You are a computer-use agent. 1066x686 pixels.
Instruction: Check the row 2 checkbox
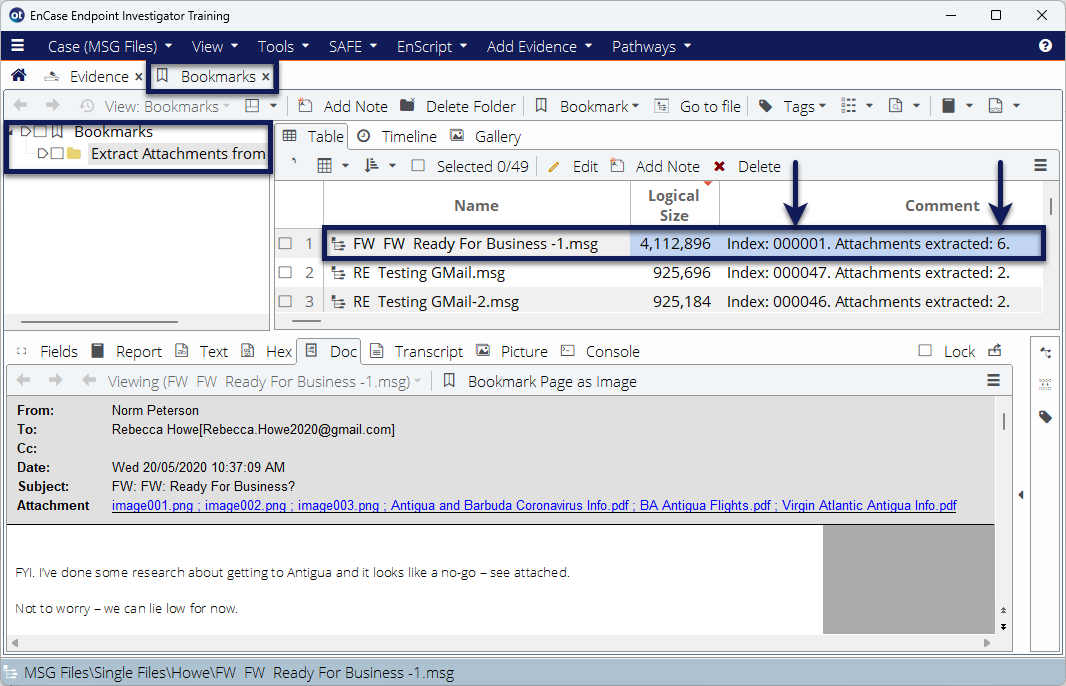tap(286, 273)
